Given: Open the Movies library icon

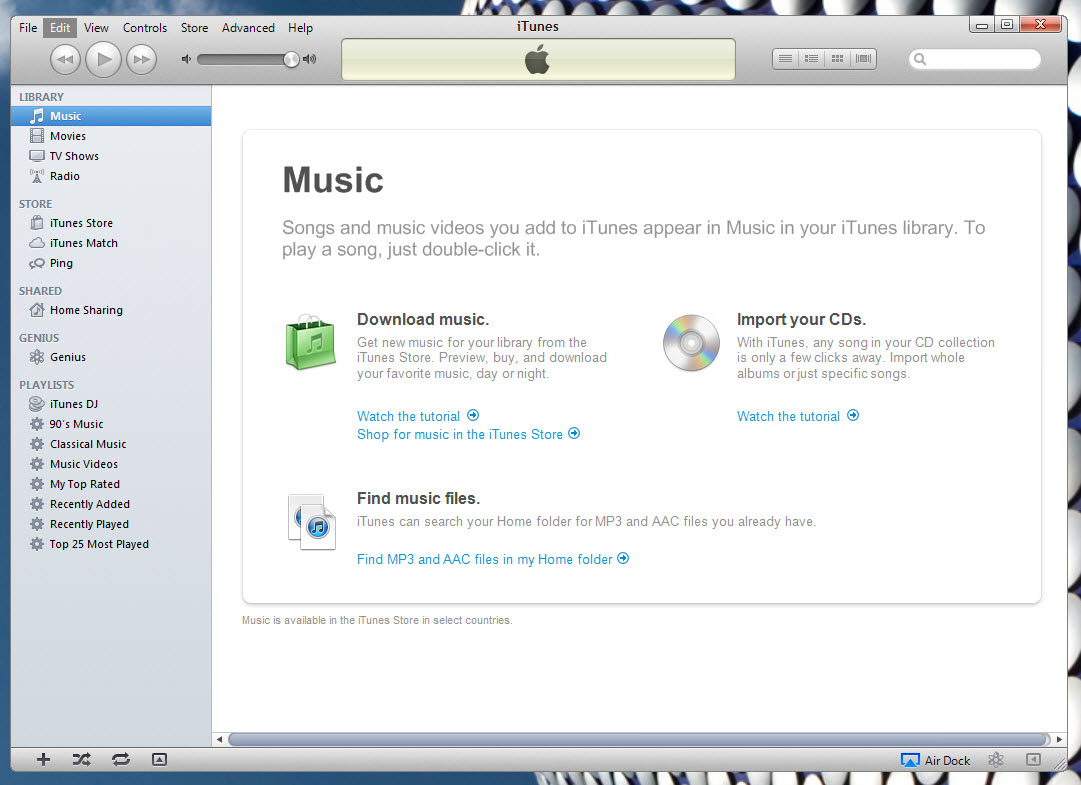Looking at the screenshot, I should tap(37, 136).
